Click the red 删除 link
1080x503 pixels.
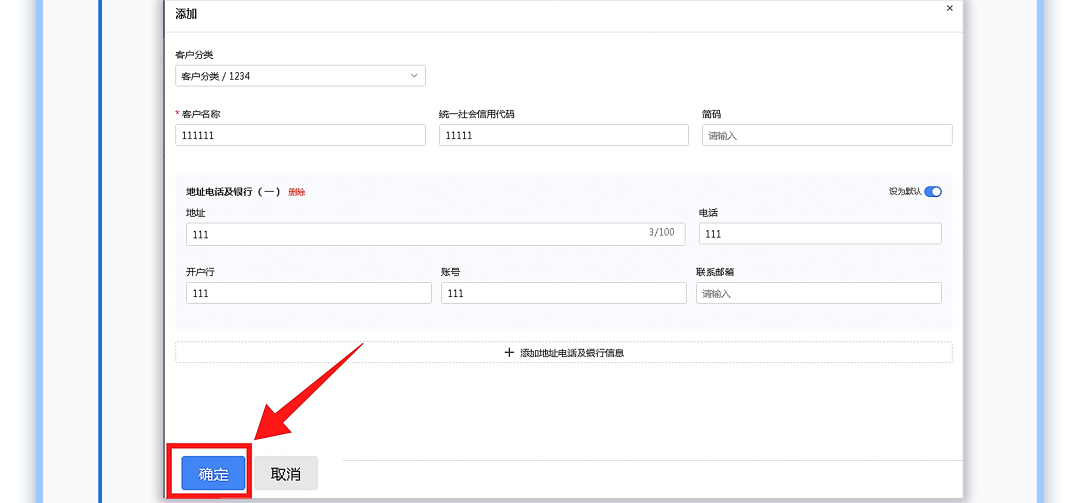pos(297,192)
